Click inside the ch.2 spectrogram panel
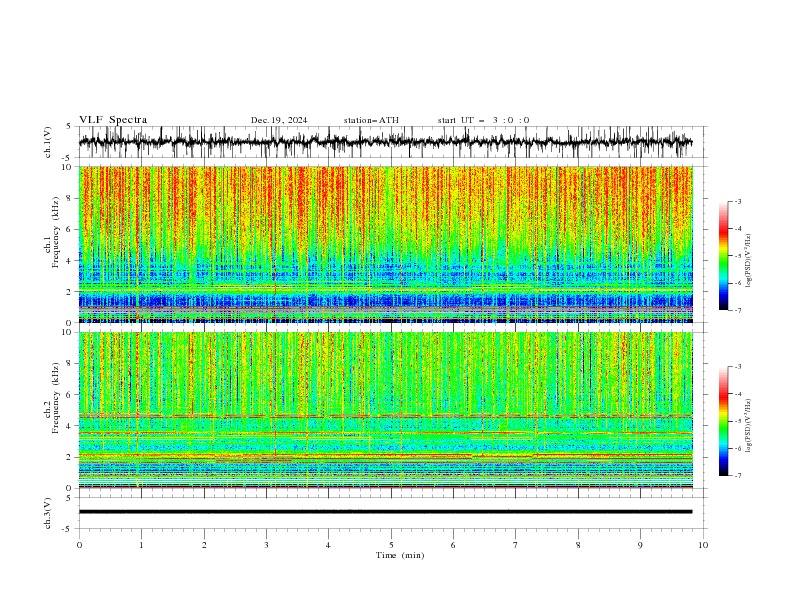792x612 pixels. click(x=385, y=410)
